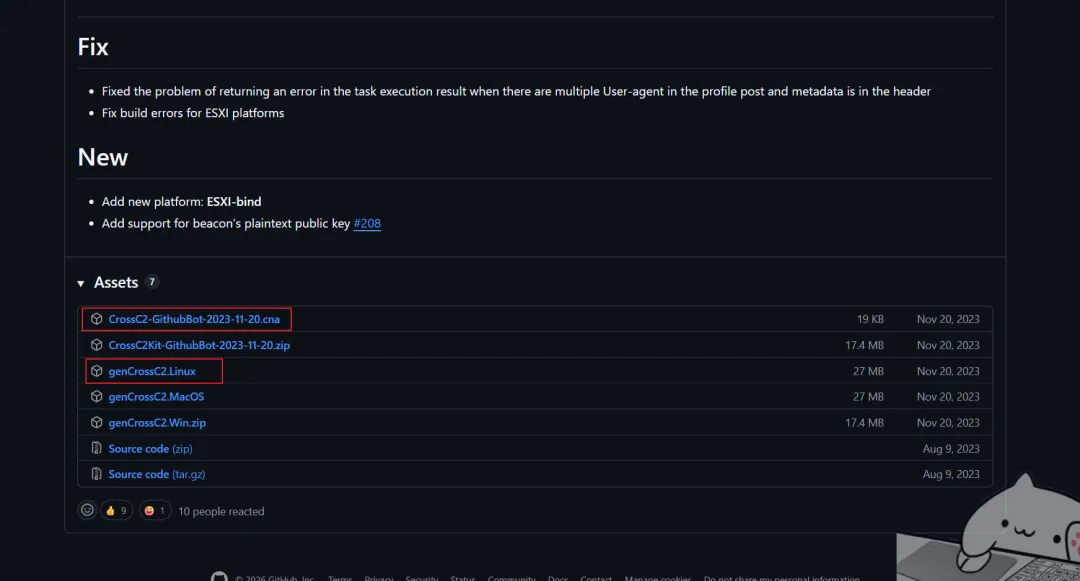The width and height of the screenshot is (1080, 581).
Task: Click package icon beside CrossC2-GithubBot .cna asset
Action: pyautogui.click(x=96, y=319)
